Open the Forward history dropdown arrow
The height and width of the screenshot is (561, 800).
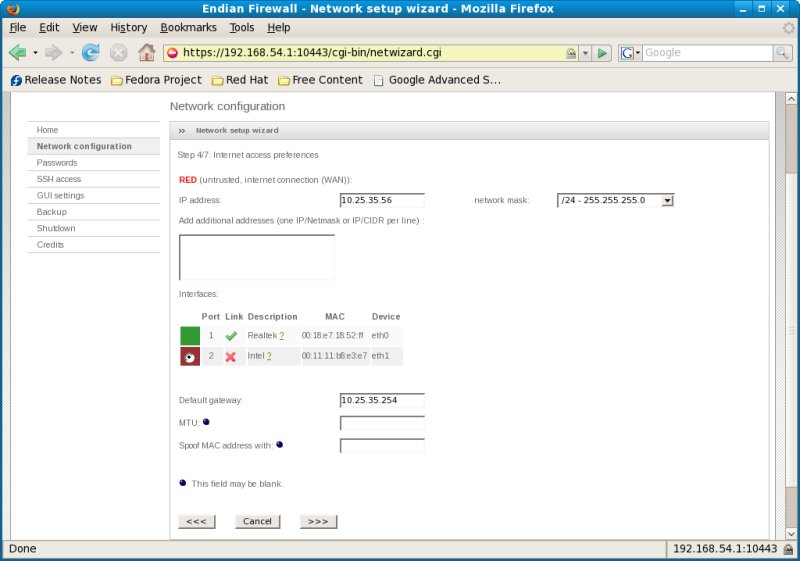pyautogui.click(x=71, y=53)
